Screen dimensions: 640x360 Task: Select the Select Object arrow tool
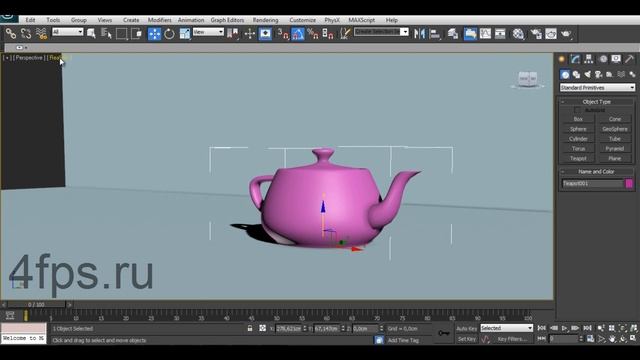pyautogui.click(x=91, y=33)
